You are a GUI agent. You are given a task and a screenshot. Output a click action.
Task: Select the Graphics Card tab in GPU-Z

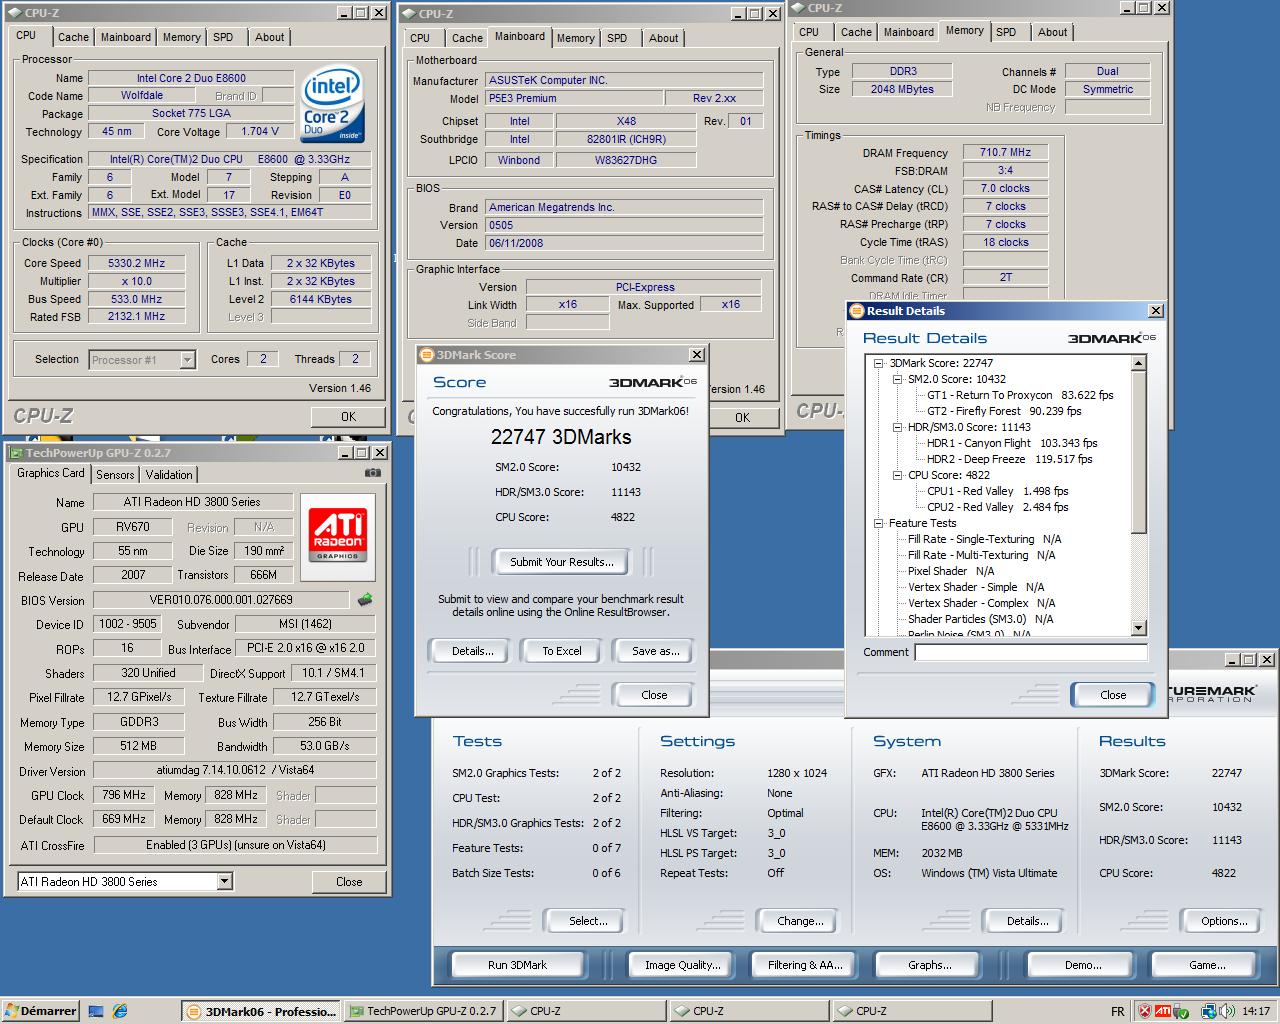tap(51, 473)
